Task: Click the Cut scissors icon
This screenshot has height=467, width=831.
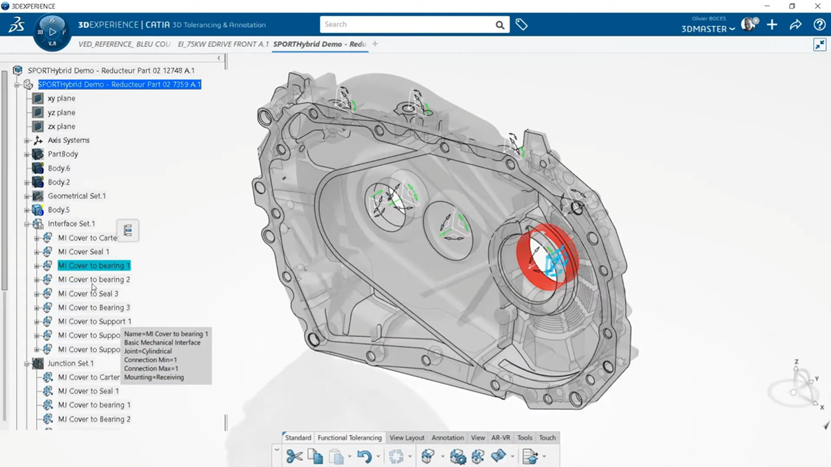Action: click(x=294, y=456)
